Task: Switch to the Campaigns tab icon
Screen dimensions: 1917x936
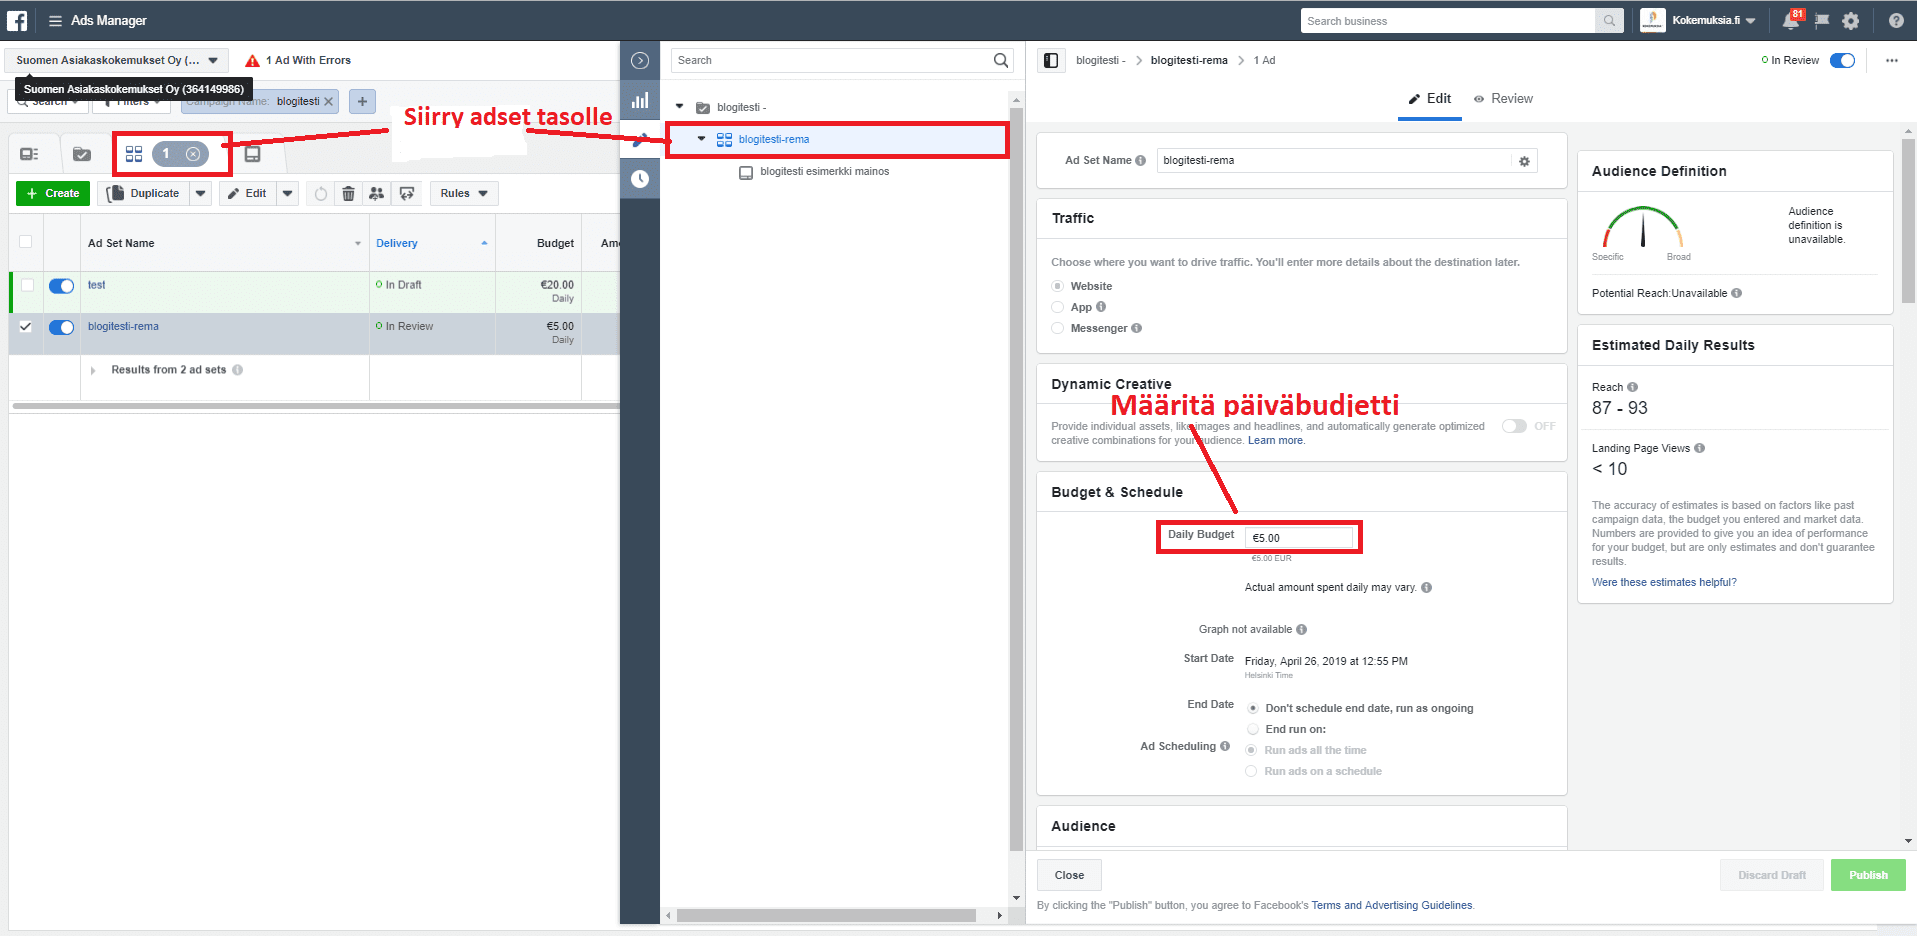Action: point(82,154)
